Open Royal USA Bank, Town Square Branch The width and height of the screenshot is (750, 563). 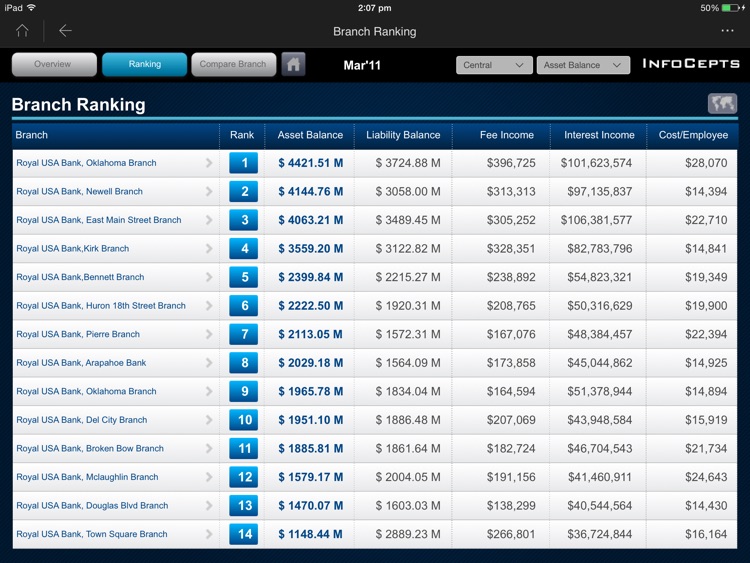coord(92,534)
